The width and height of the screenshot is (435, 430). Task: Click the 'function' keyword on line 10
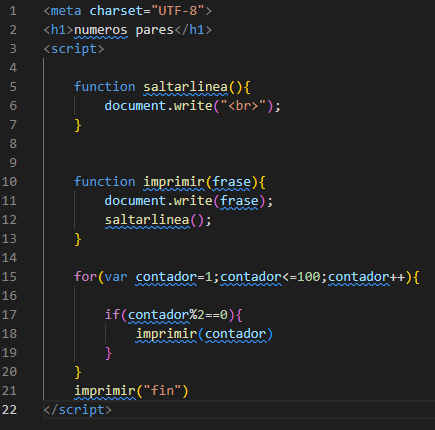105,182
